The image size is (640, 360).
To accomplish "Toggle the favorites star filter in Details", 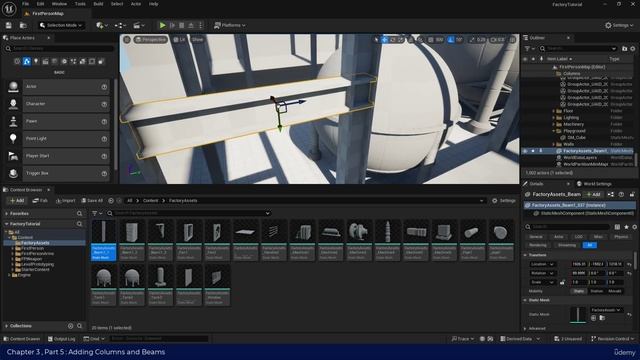I will (626, 227).
